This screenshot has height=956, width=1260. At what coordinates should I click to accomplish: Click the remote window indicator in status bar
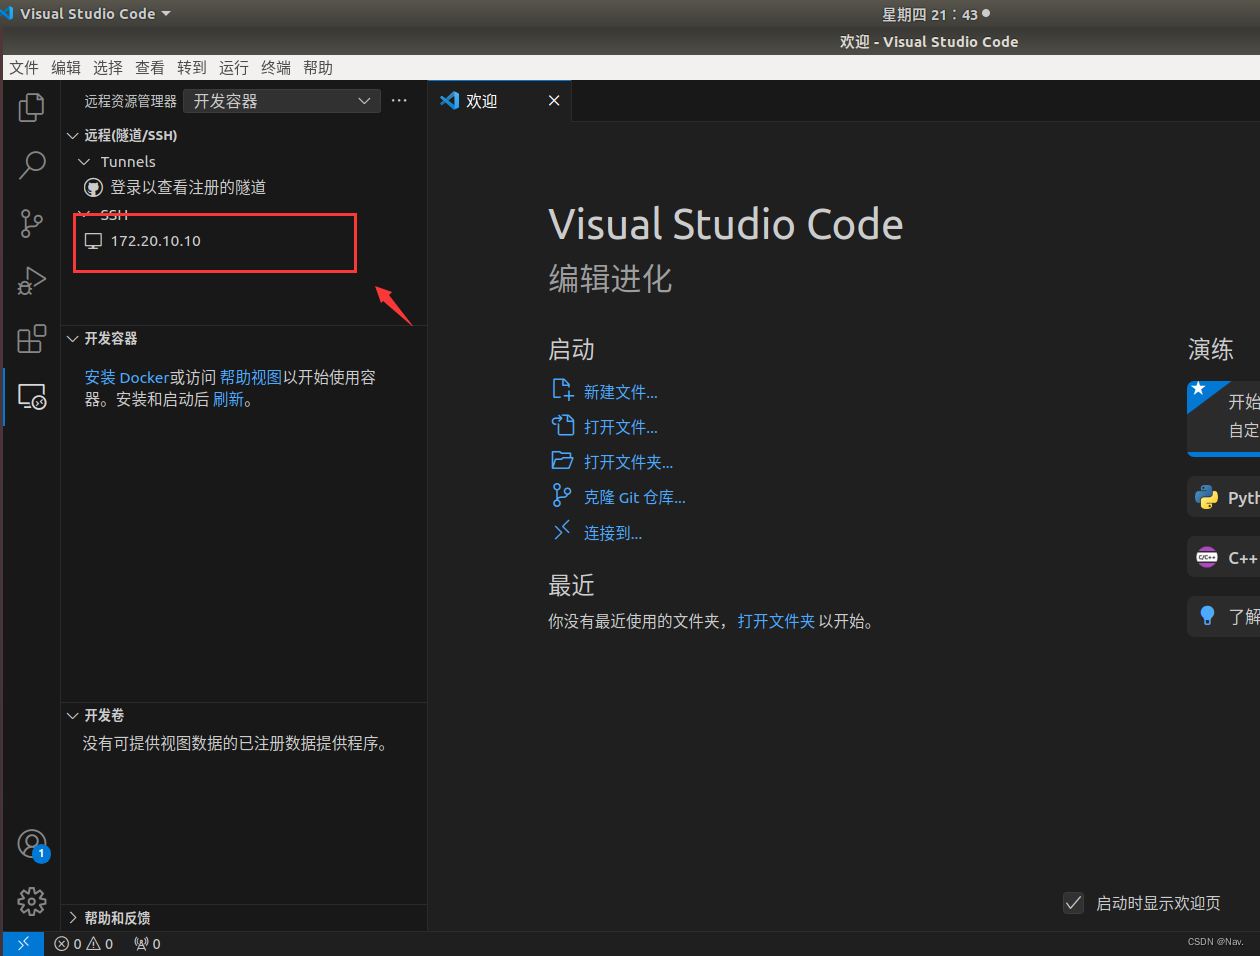click(x=23, y=943)
